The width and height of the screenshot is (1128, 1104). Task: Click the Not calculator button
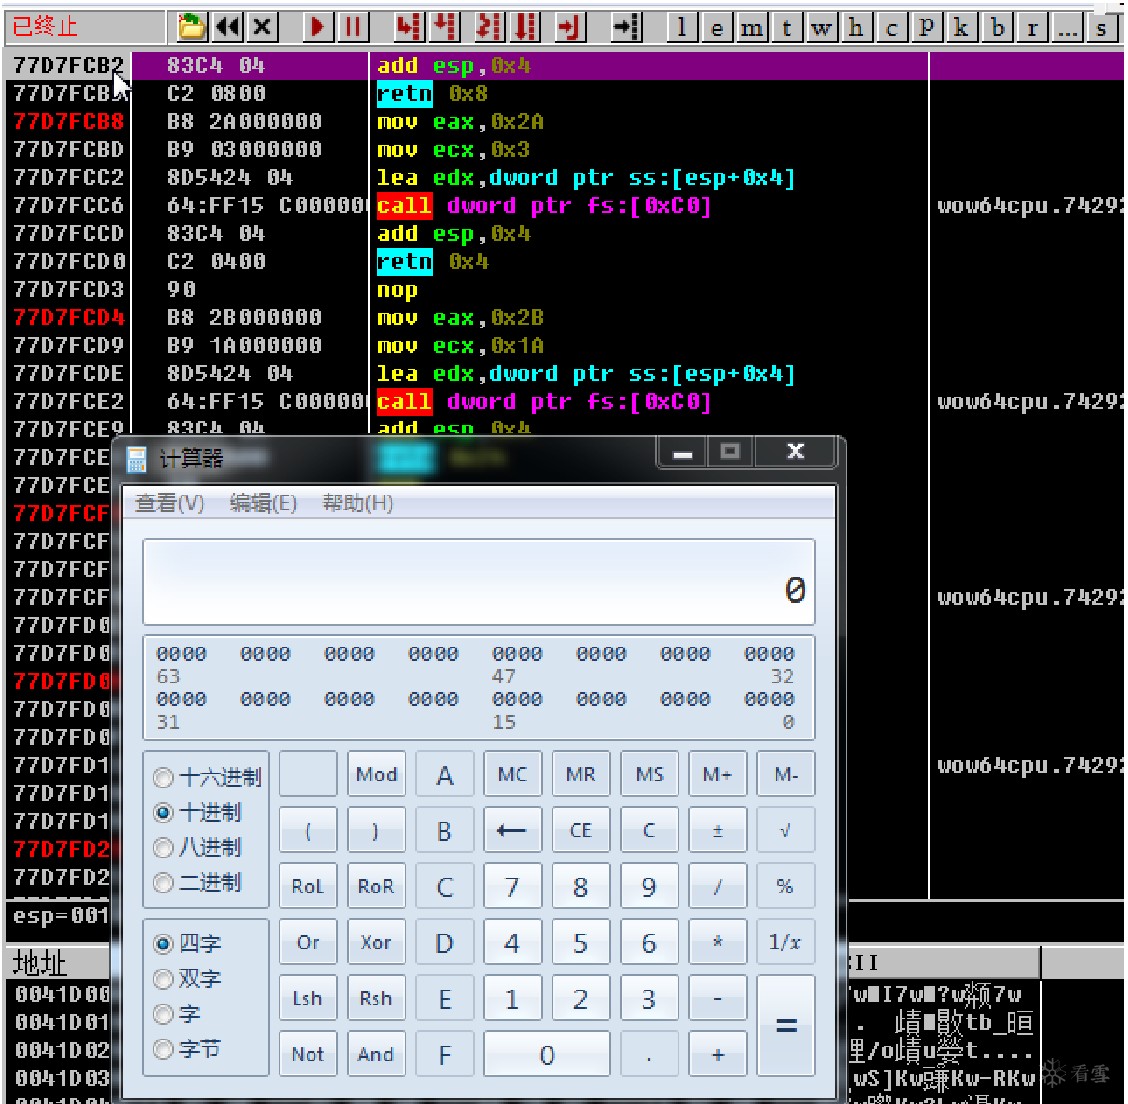[x=308, y=1054]
